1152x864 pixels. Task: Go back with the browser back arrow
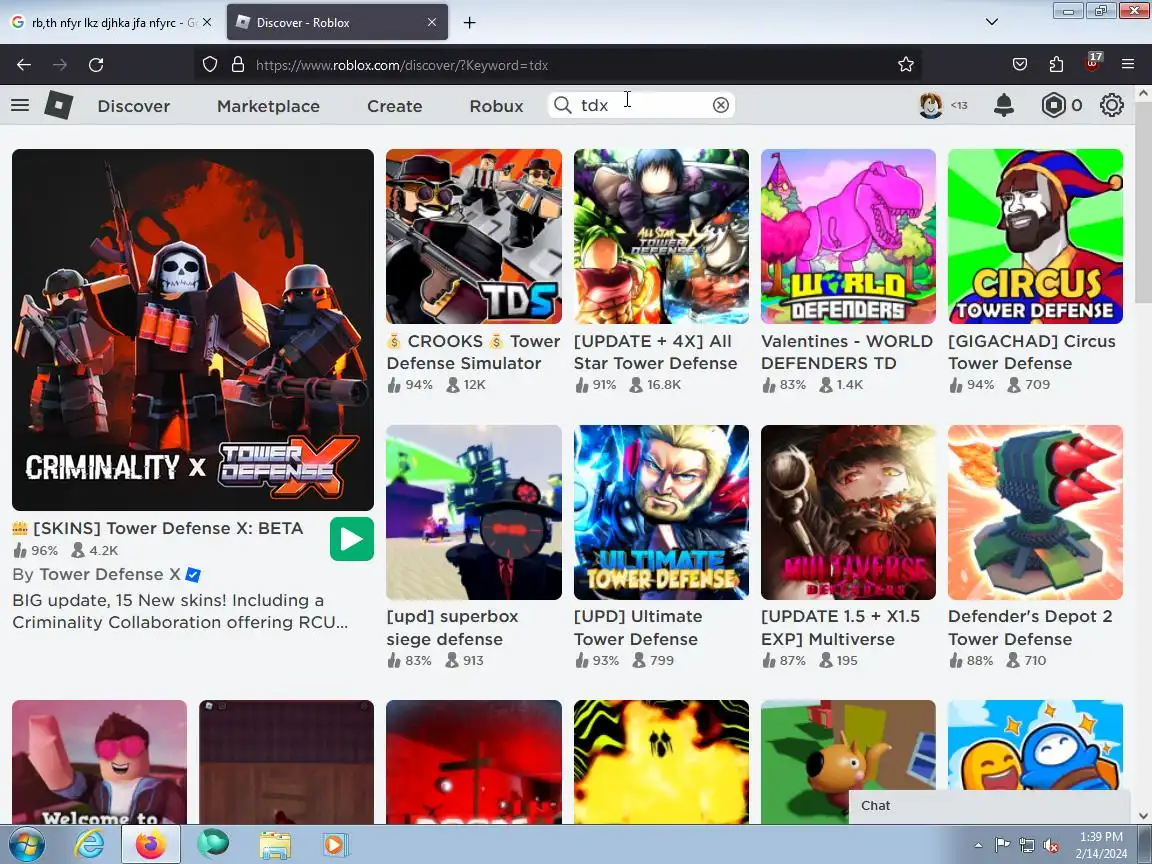(x=24, y=65)
